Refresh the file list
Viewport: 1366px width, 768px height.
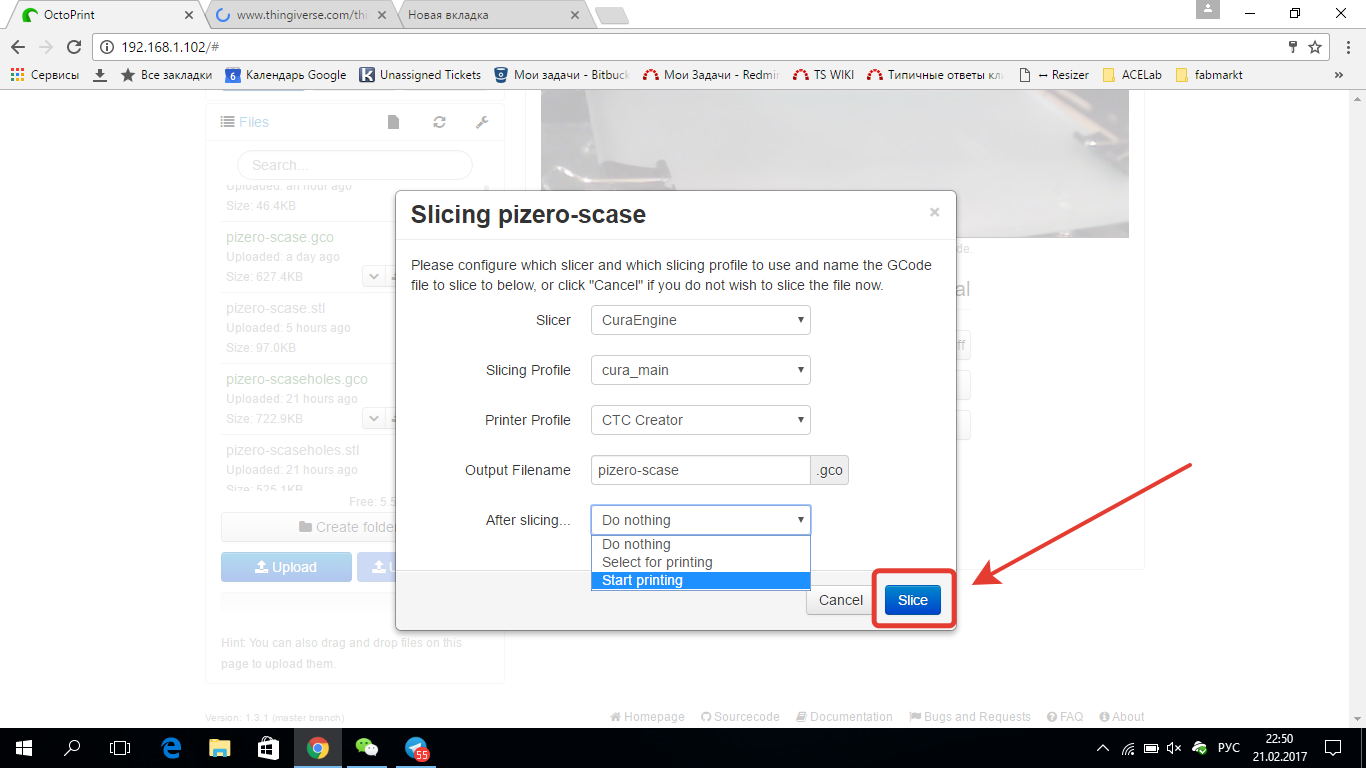click(x=439, y=122)
